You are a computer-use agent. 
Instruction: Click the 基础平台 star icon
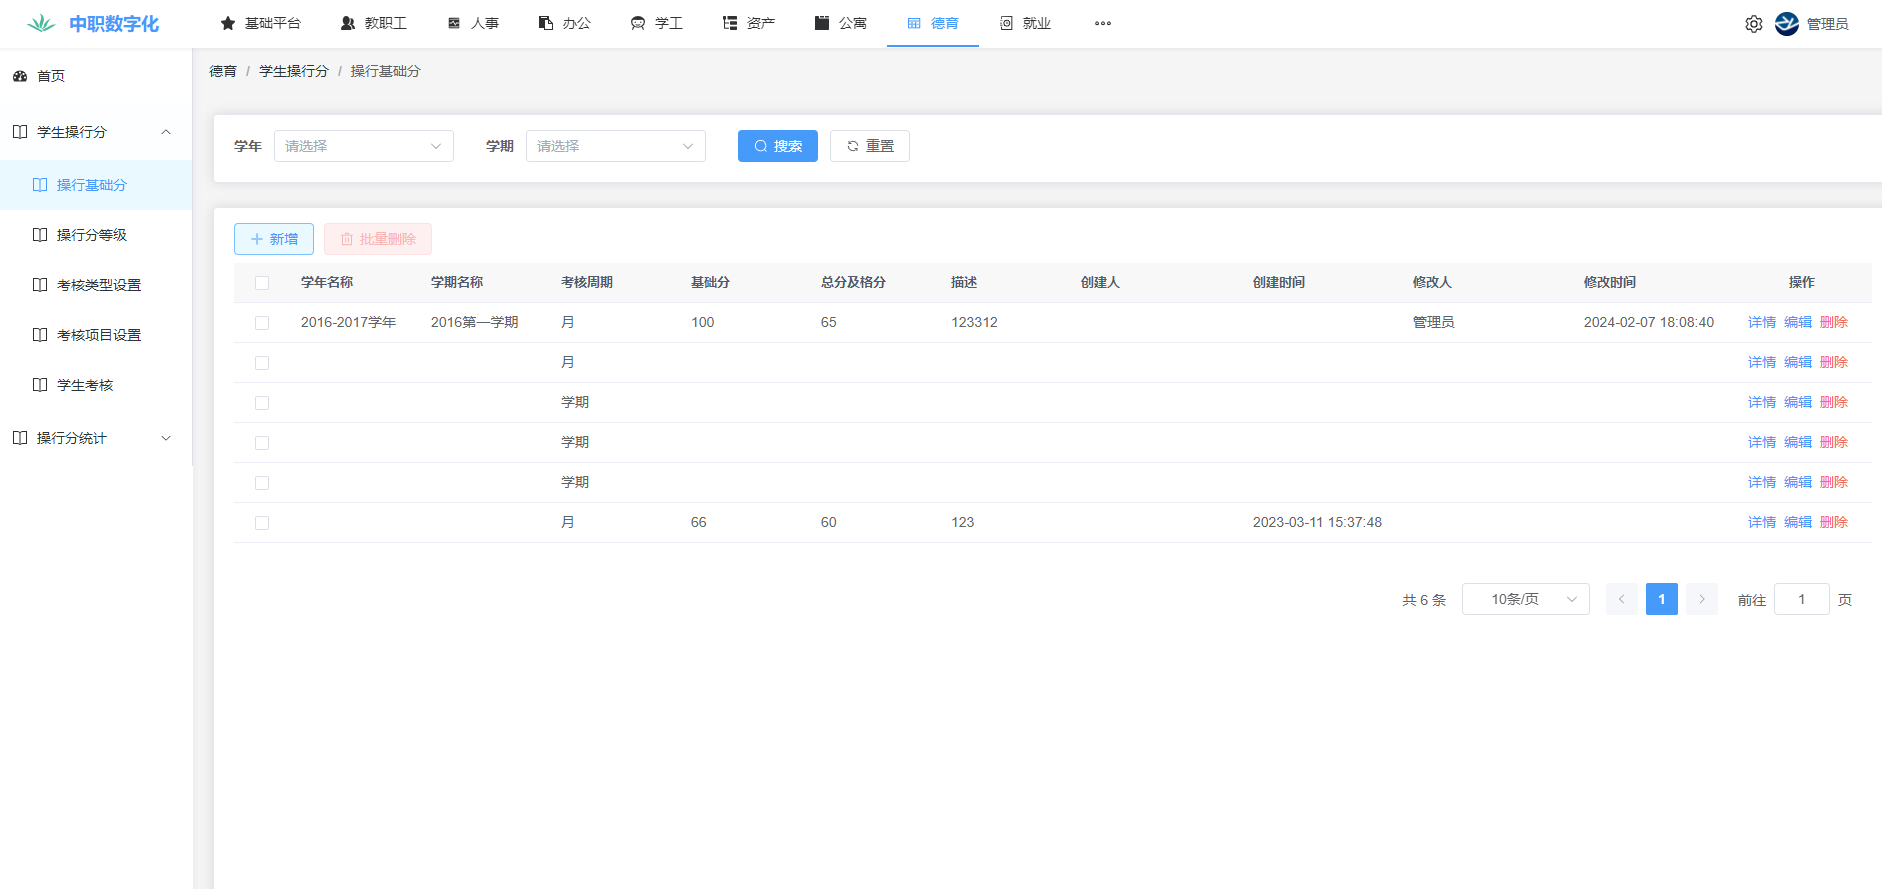click(228, 23)
